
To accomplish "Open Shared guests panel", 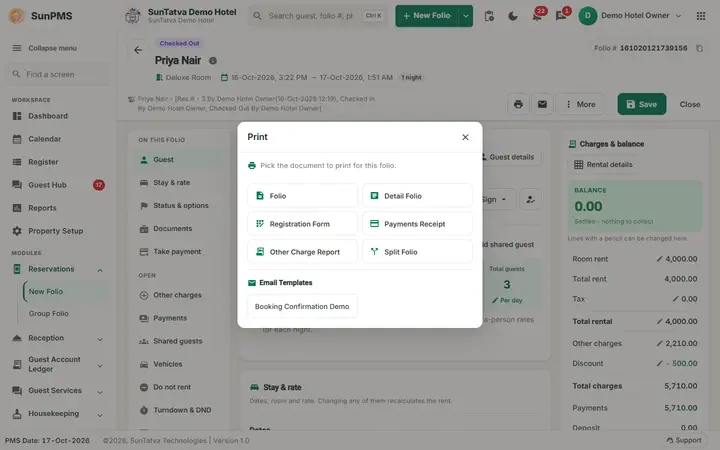I will coord(179,341).
